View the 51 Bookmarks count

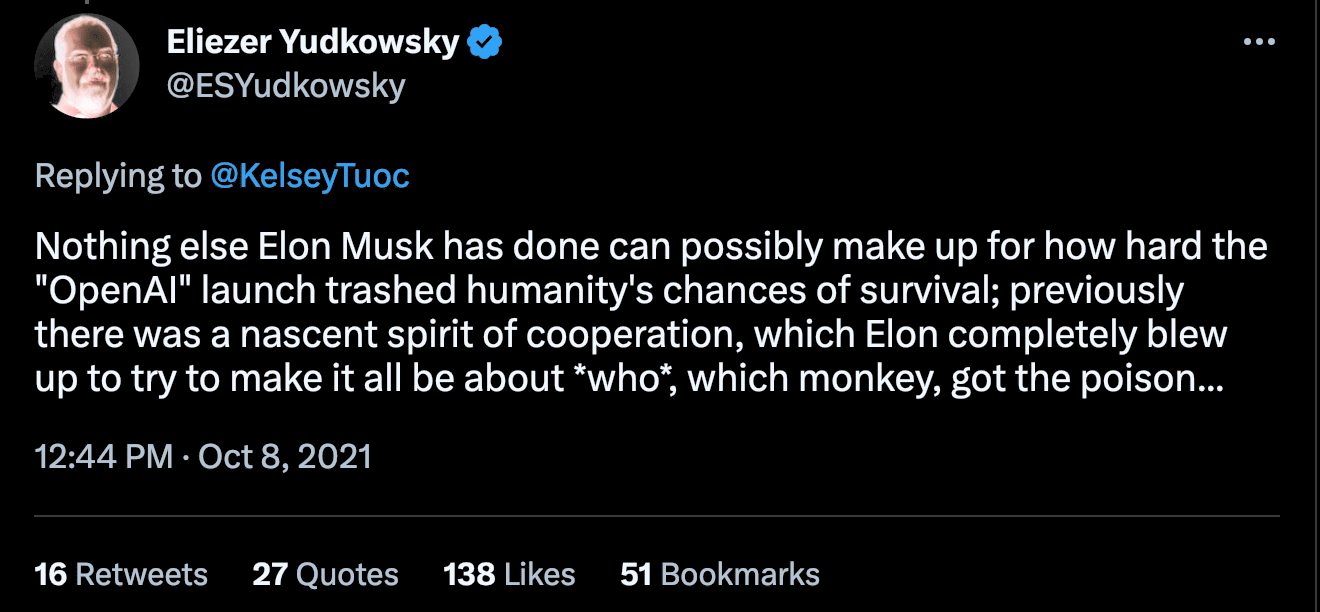(720, 574)
